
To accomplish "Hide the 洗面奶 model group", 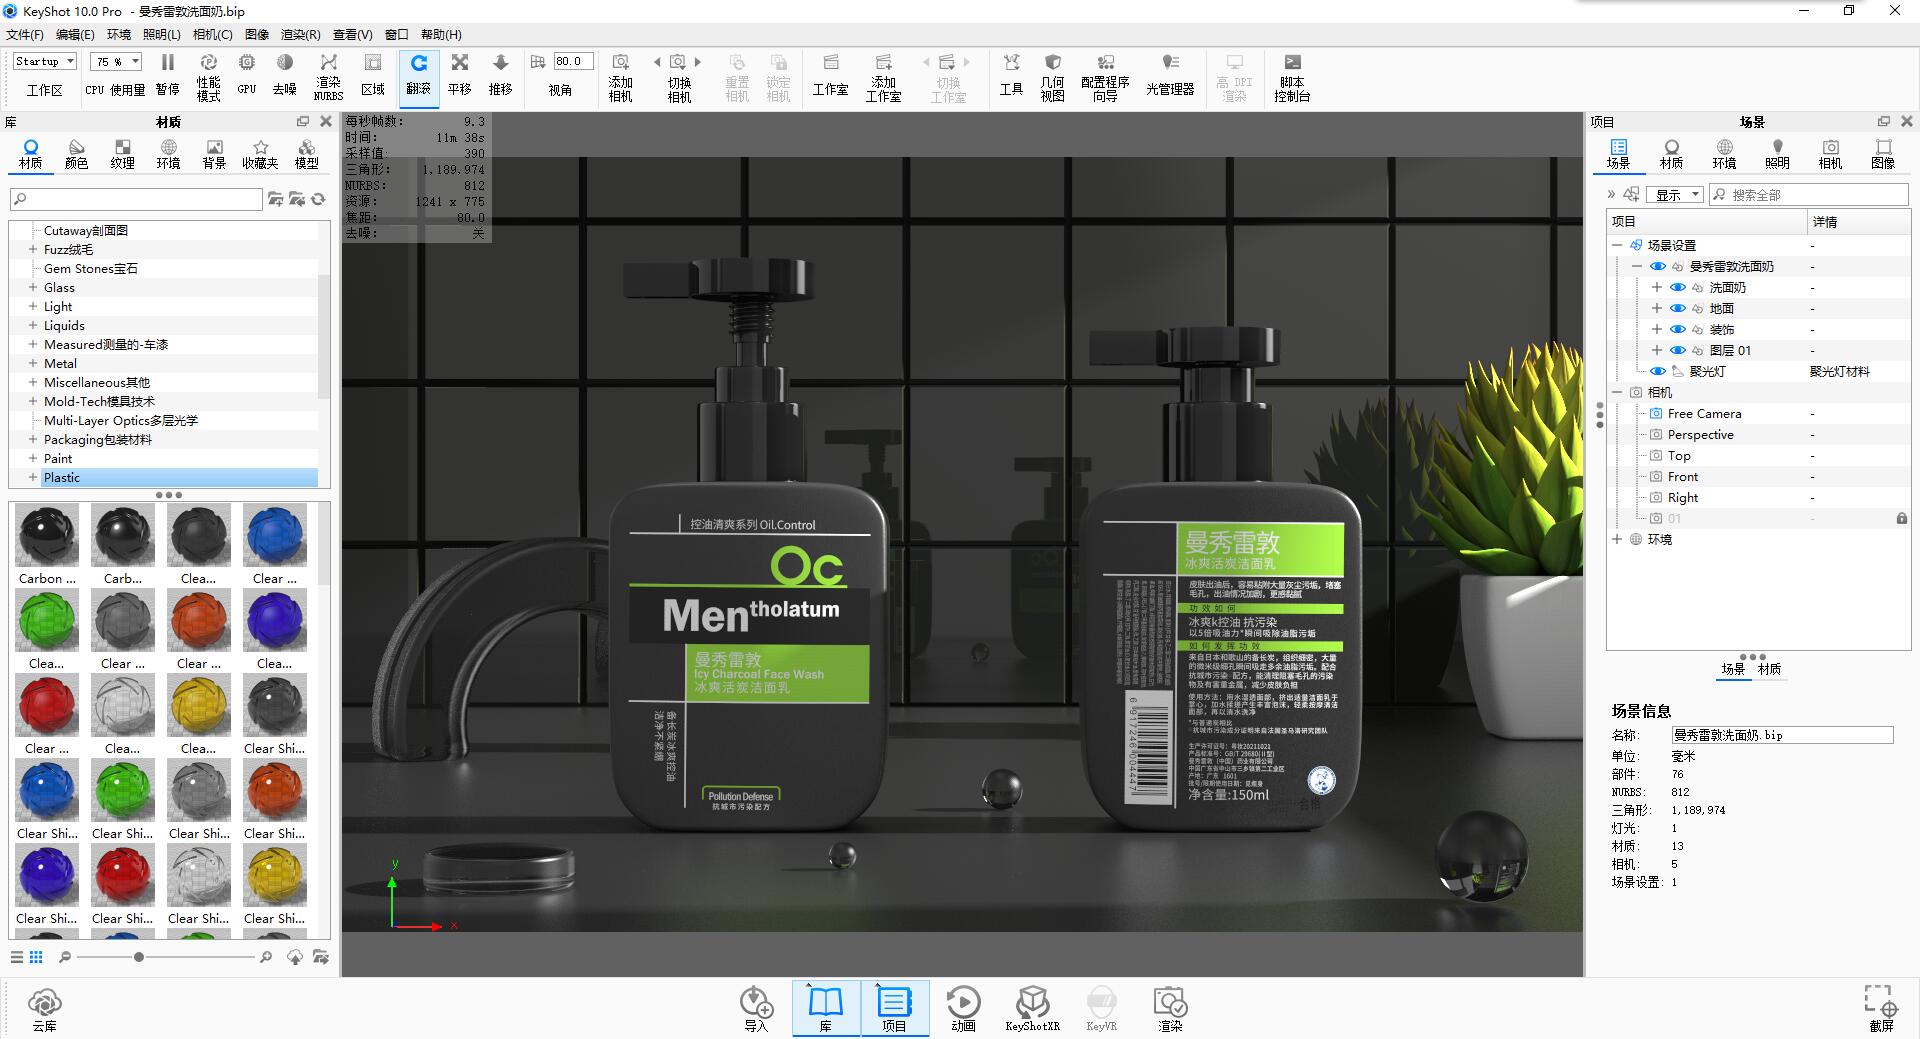I will pyautogui.click(x=1678, y=288).
